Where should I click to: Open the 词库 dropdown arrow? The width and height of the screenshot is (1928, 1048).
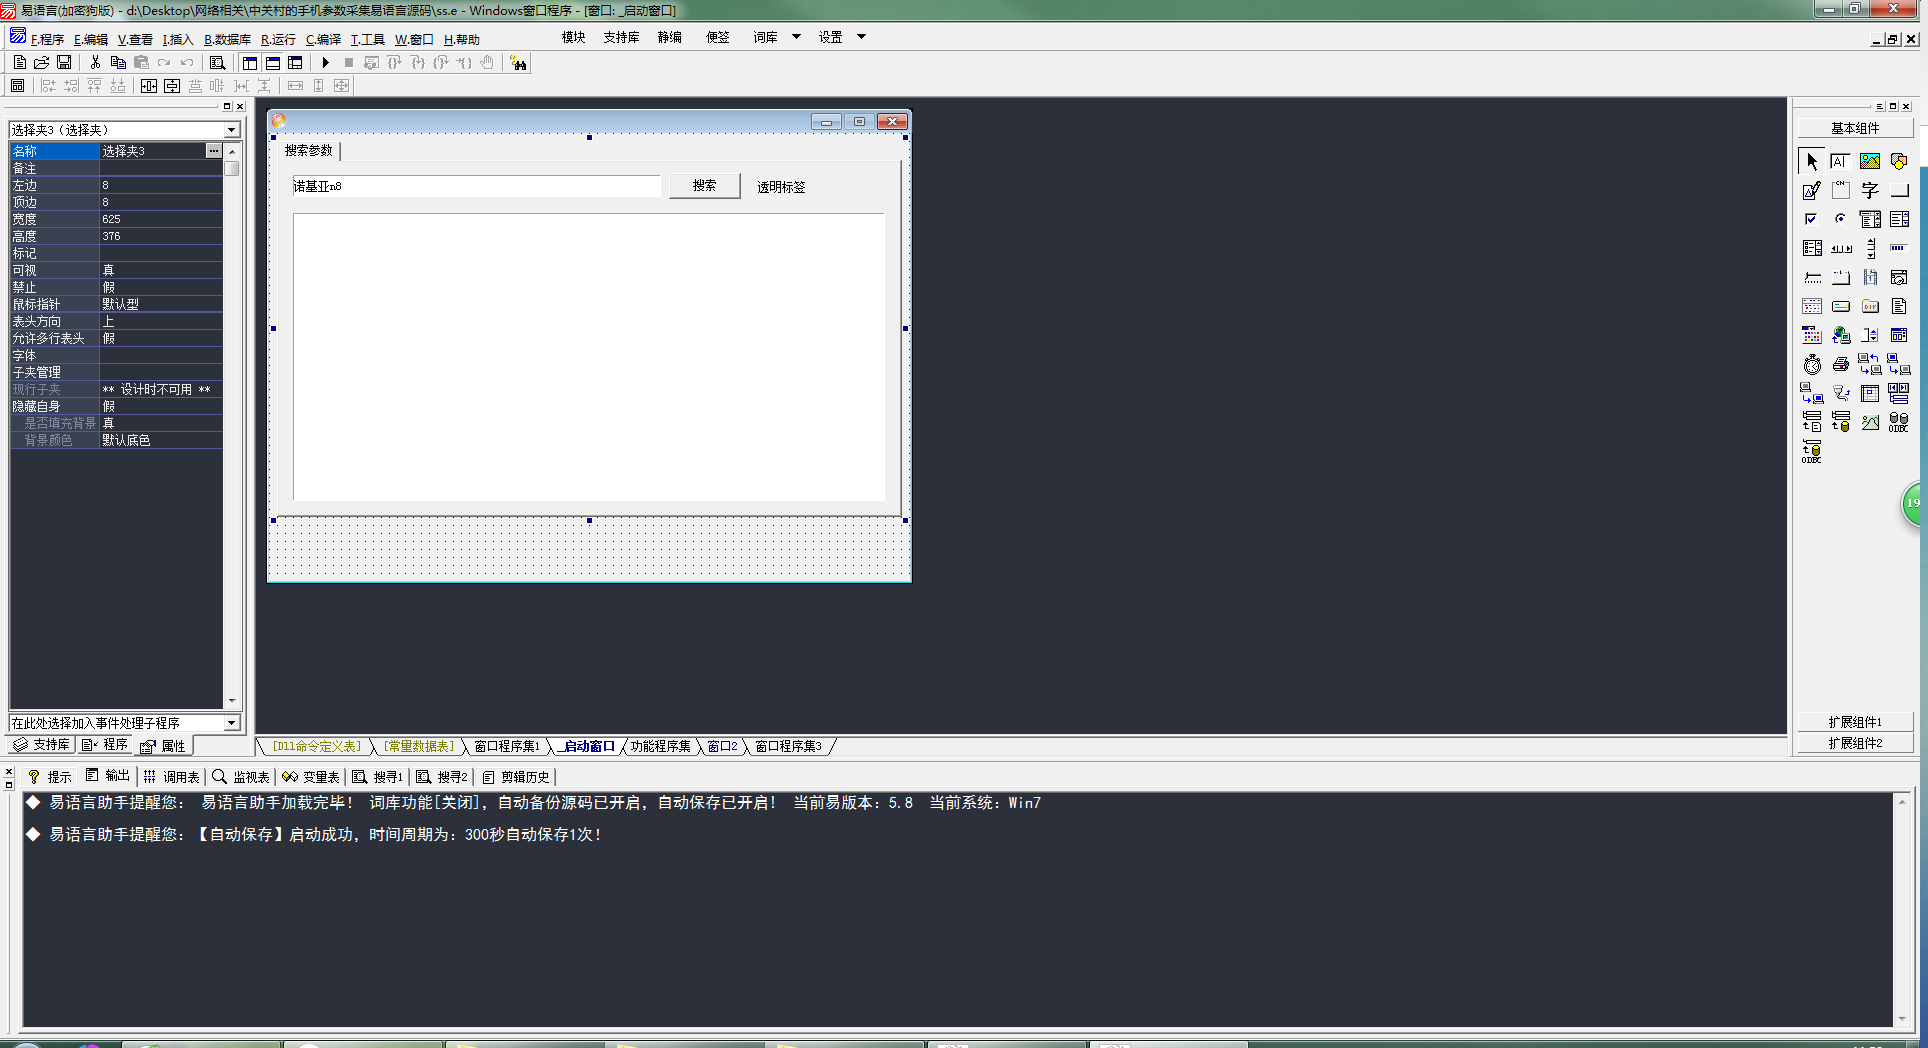pyautogui.click(x=796, y=37)
